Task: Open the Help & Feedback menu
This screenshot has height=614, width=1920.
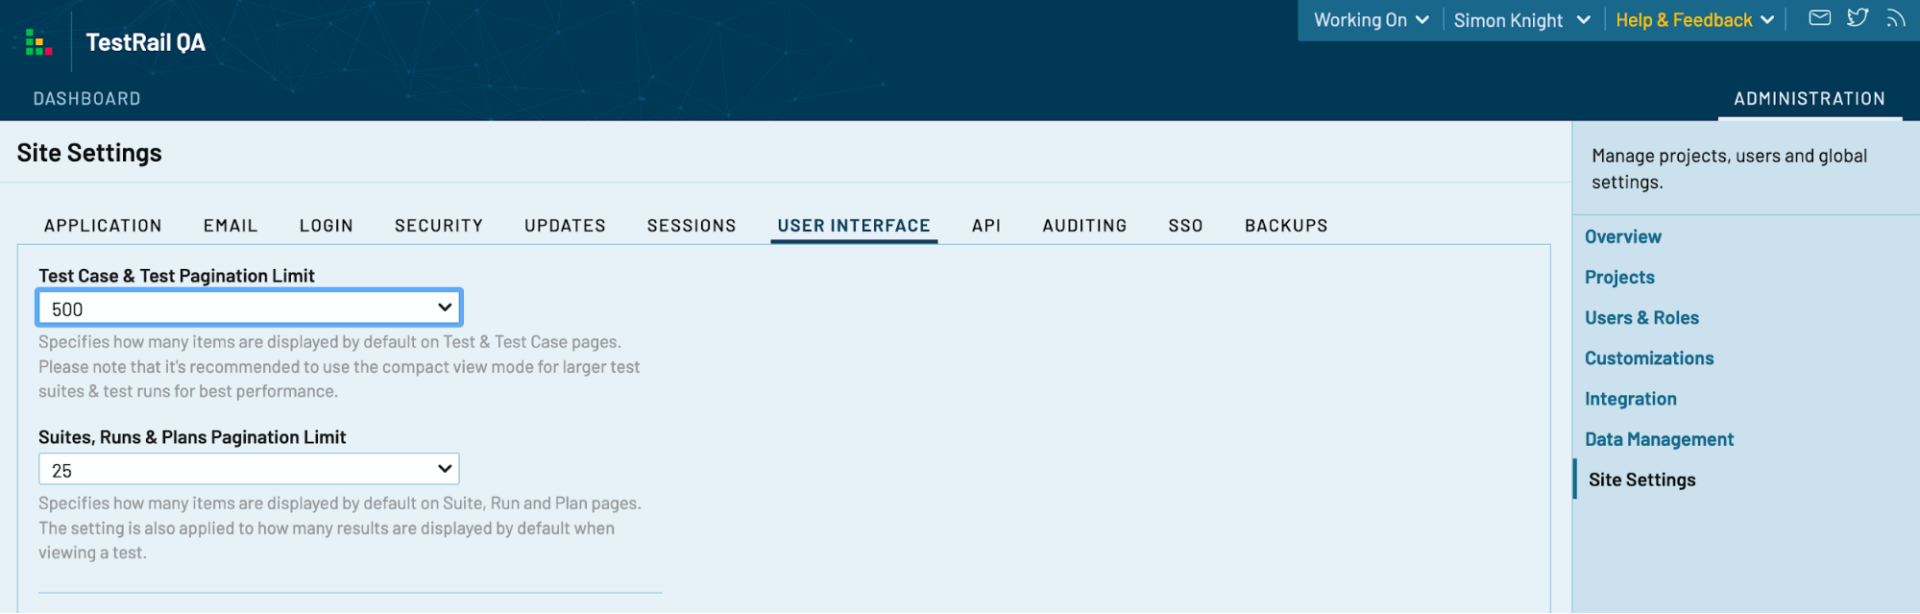Action: tap(1695, 20)
